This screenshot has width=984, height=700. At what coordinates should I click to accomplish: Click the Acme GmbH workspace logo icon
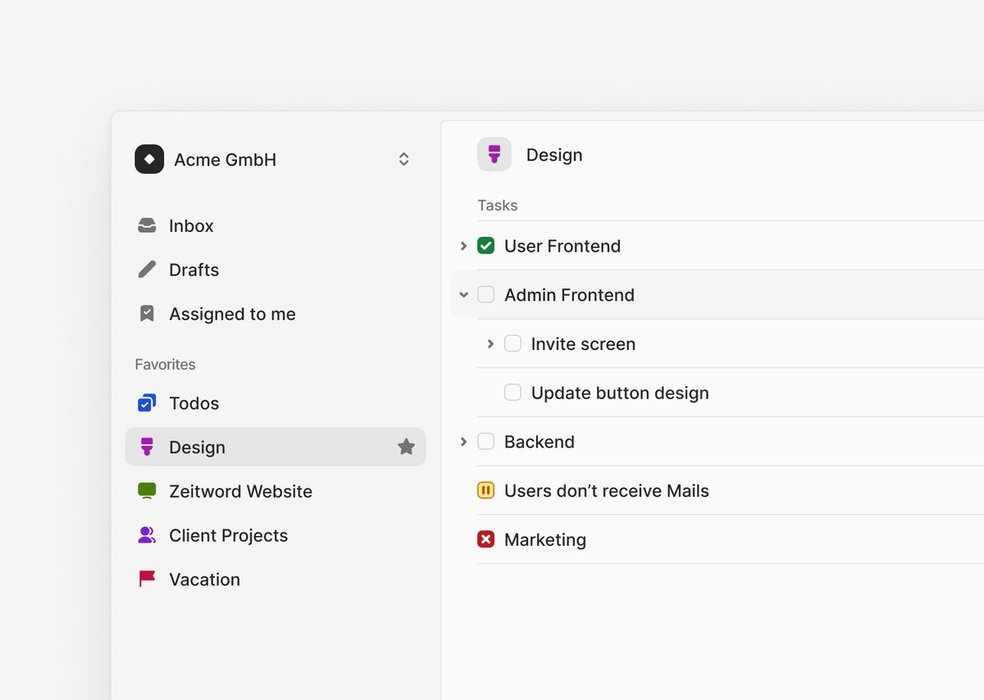pyautogui.click(x=149, y=159)
